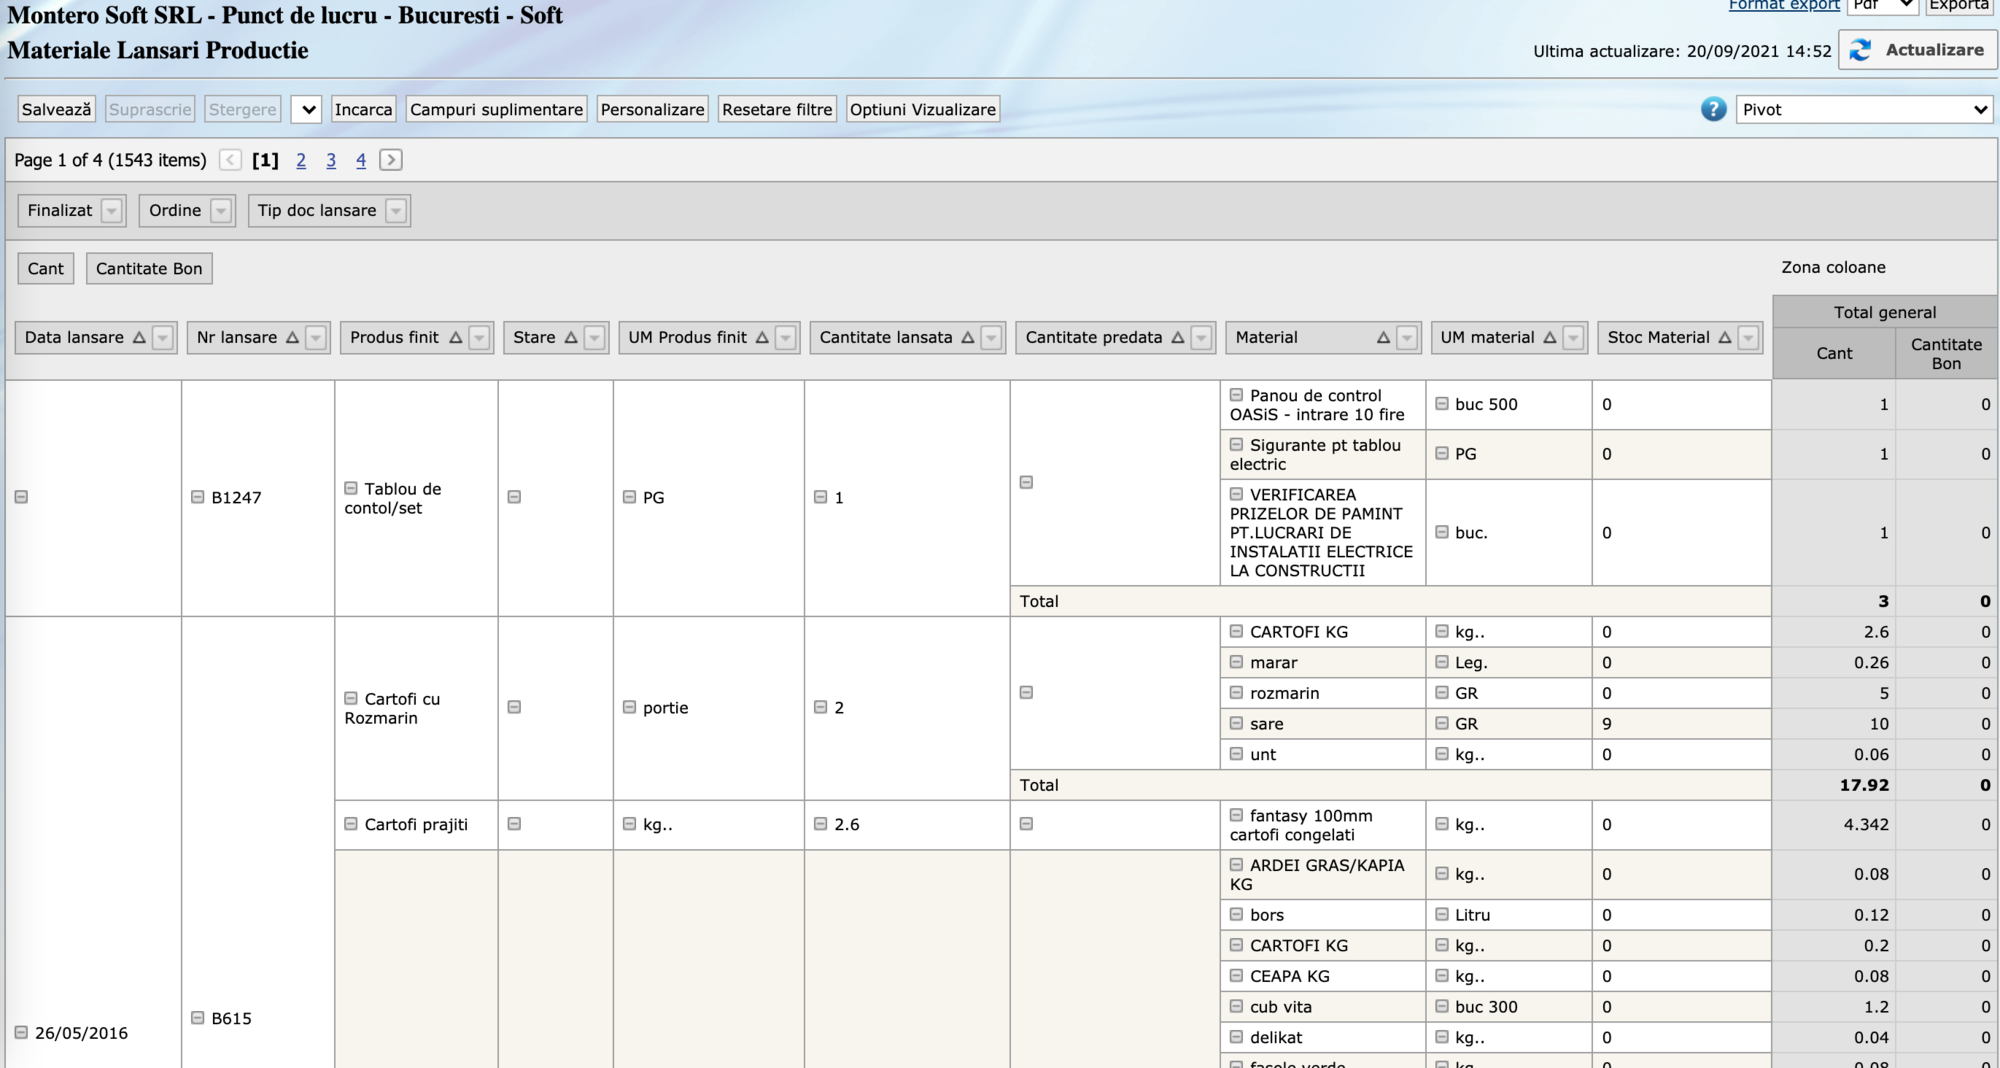This screenshot has height=1068, width=2000.
Task: Open the filter icon on Nr lansare column
Action: (316, 338)
